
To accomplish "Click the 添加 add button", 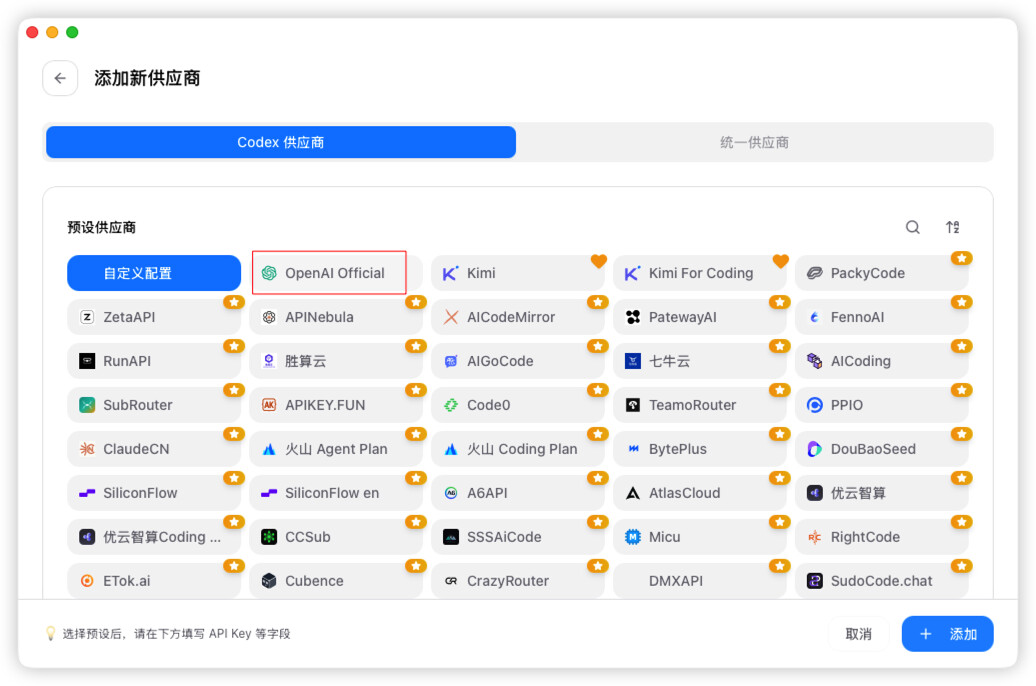I will (947, 634).
